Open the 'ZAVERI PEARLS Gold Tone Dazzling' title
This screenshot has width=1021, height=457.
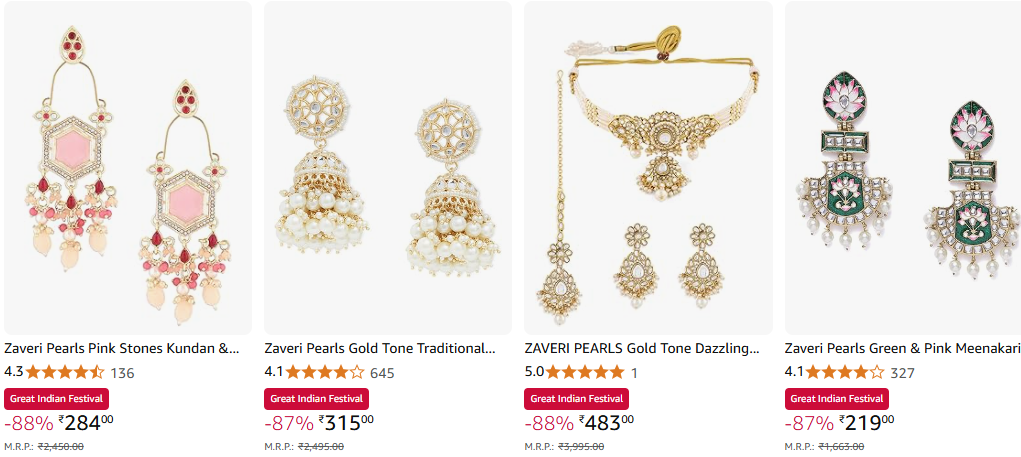coord(642,349)
